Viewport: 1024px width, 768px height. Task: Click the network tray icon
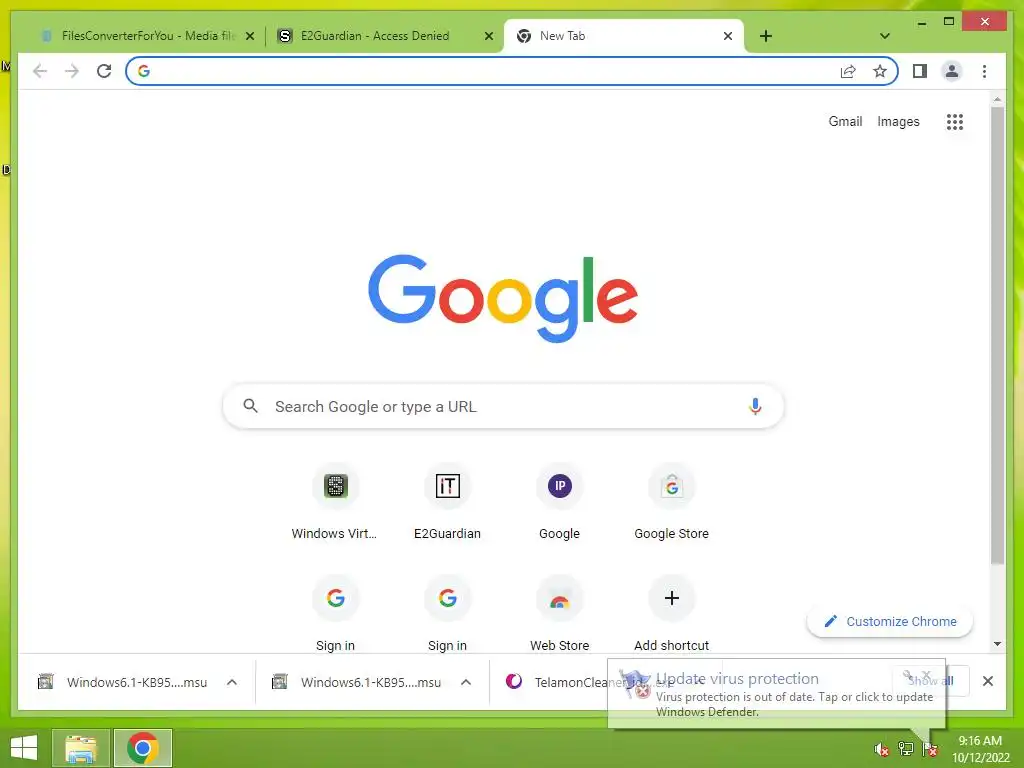(x=906, y=749)
